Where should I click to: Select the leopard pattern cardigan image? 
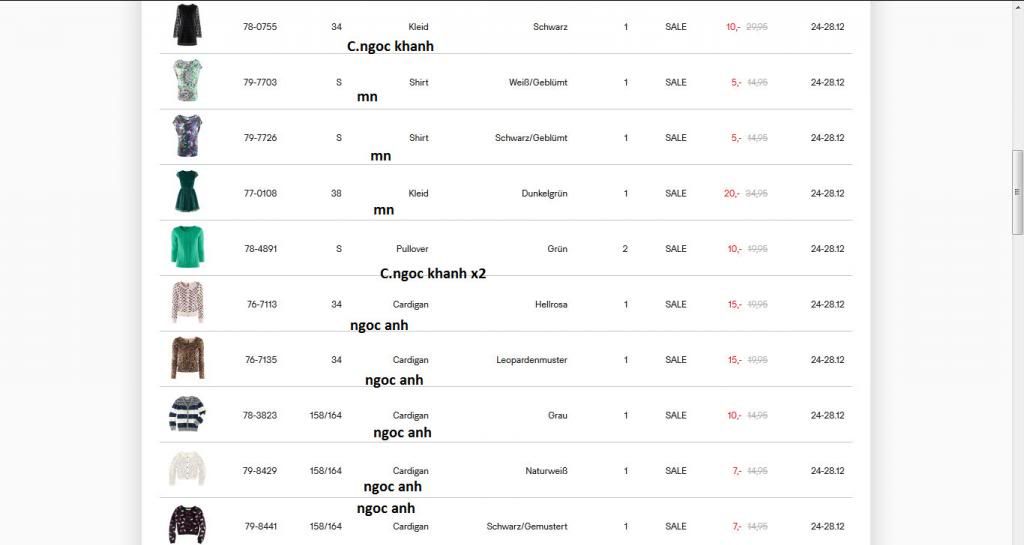(187, 358)
